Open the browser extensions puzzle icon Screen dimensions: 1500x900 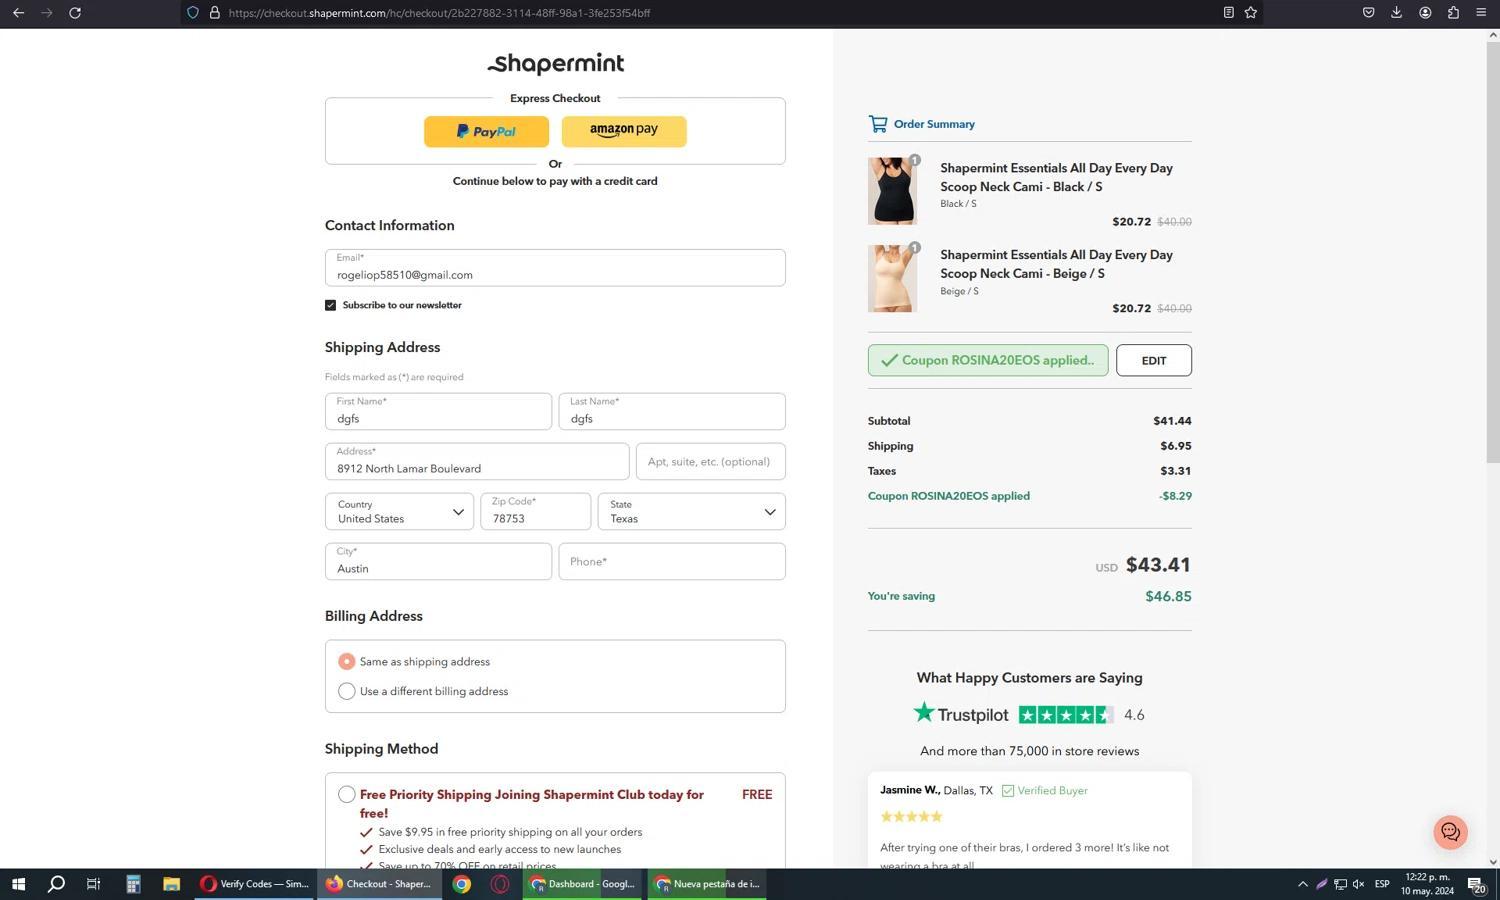point(1453,13)
